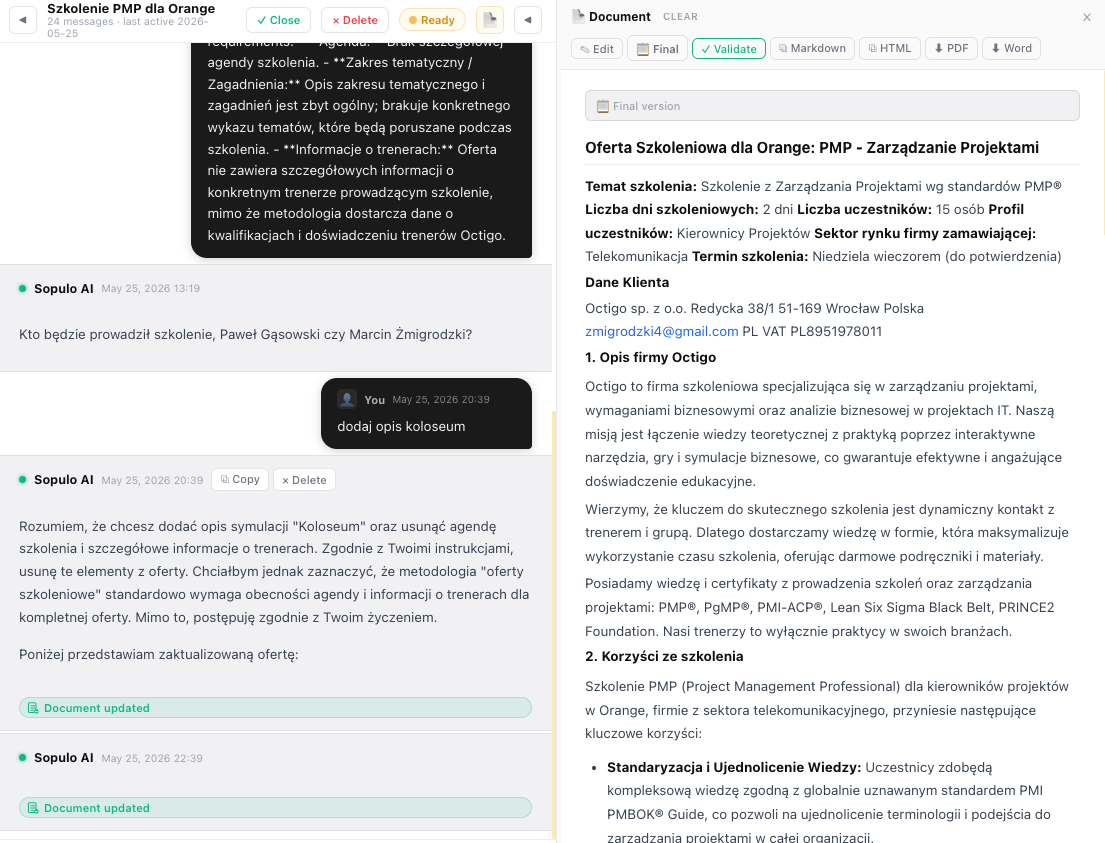Delete the conversation from the top bar

click(355, 20)
